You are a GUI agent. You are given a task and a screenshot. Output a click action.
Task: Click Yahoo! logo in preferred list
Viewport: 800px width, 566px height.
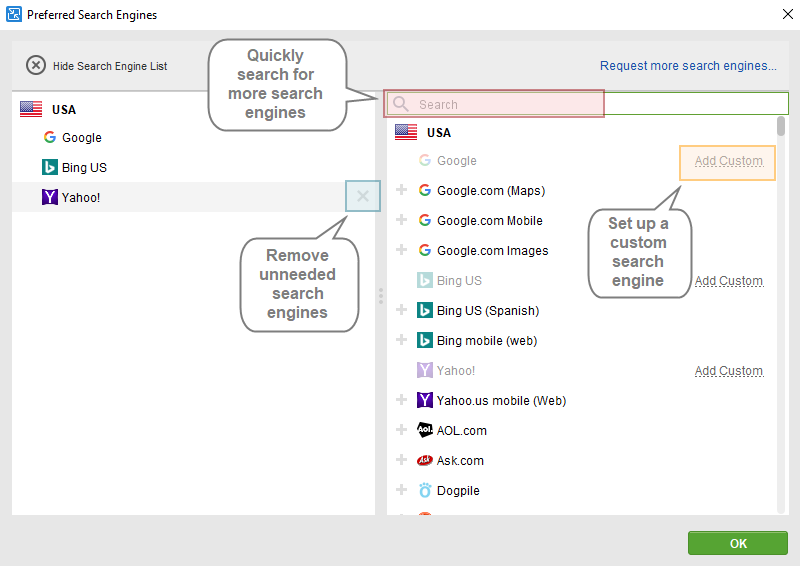49,197
